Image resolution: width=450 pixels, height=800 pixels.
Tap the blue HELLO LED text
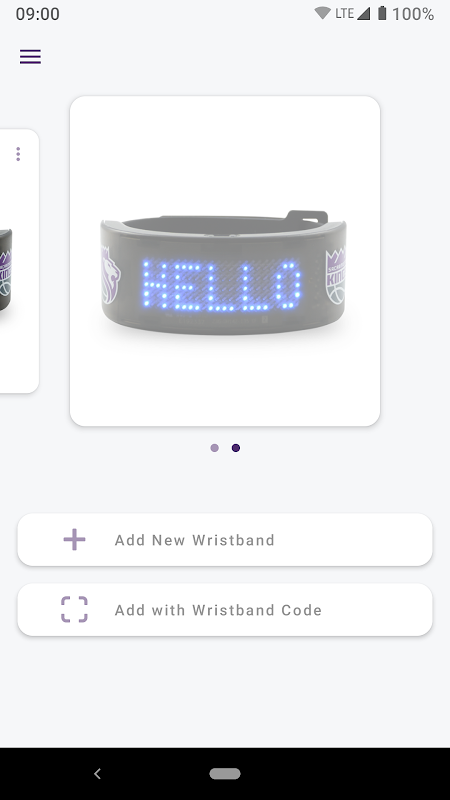pyautogui.click(x=221, y=286)
